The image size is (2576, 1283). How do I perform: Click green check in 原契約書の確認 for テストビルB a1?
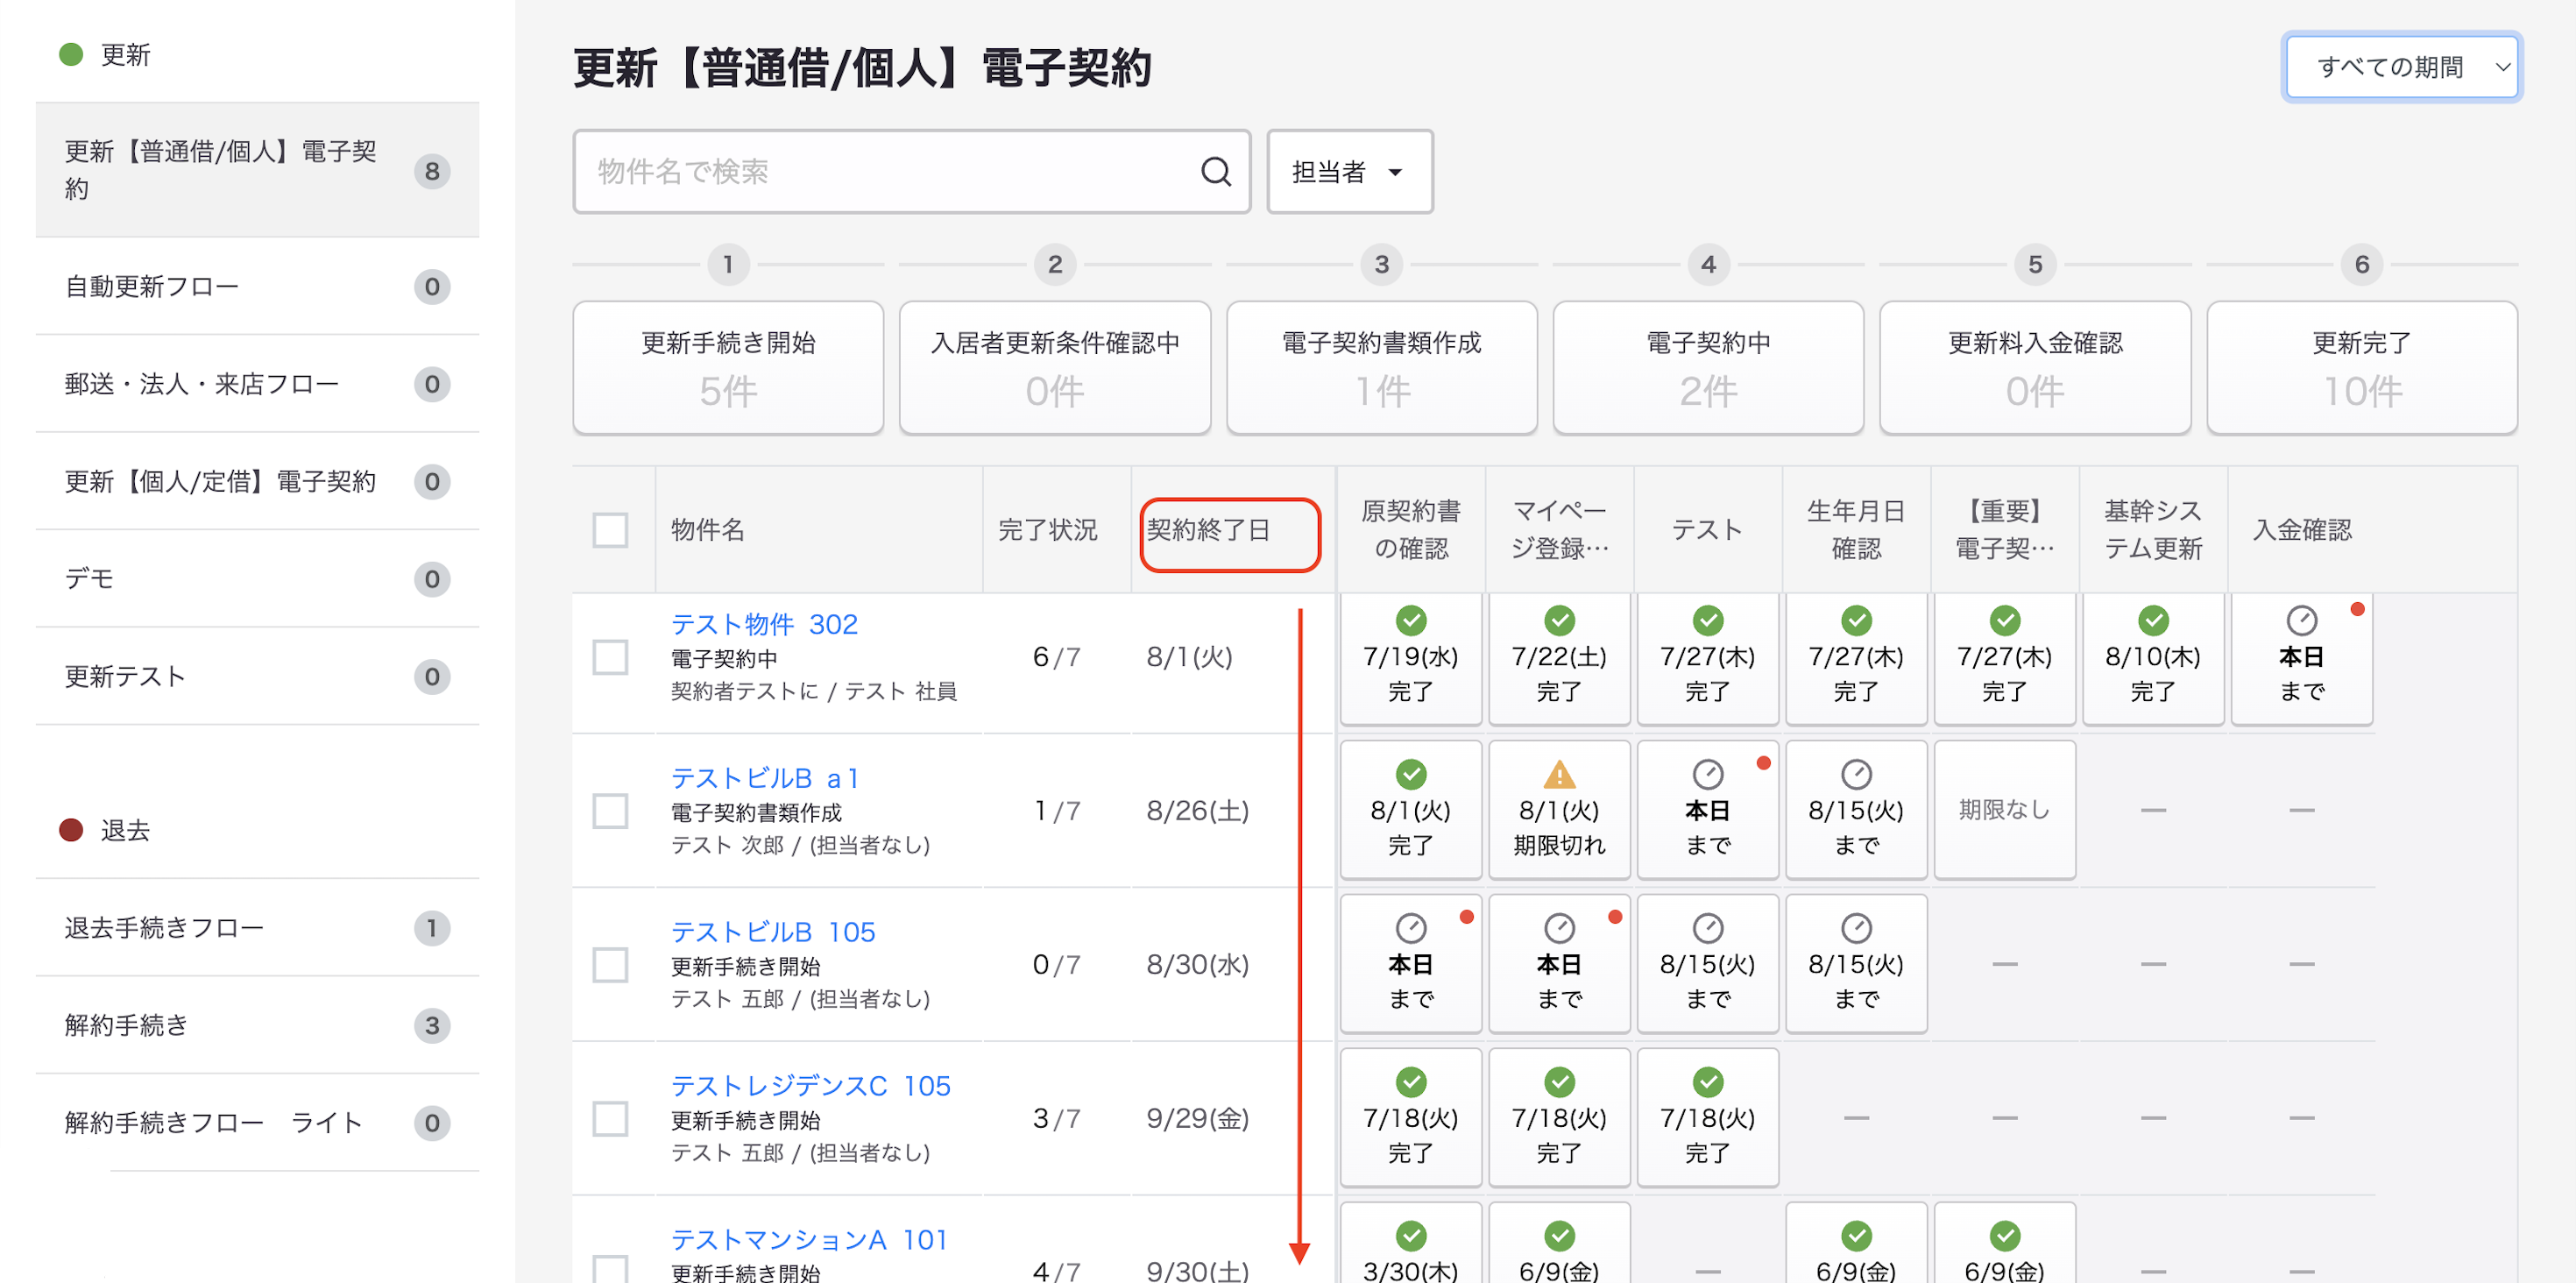coord(1410,774)
